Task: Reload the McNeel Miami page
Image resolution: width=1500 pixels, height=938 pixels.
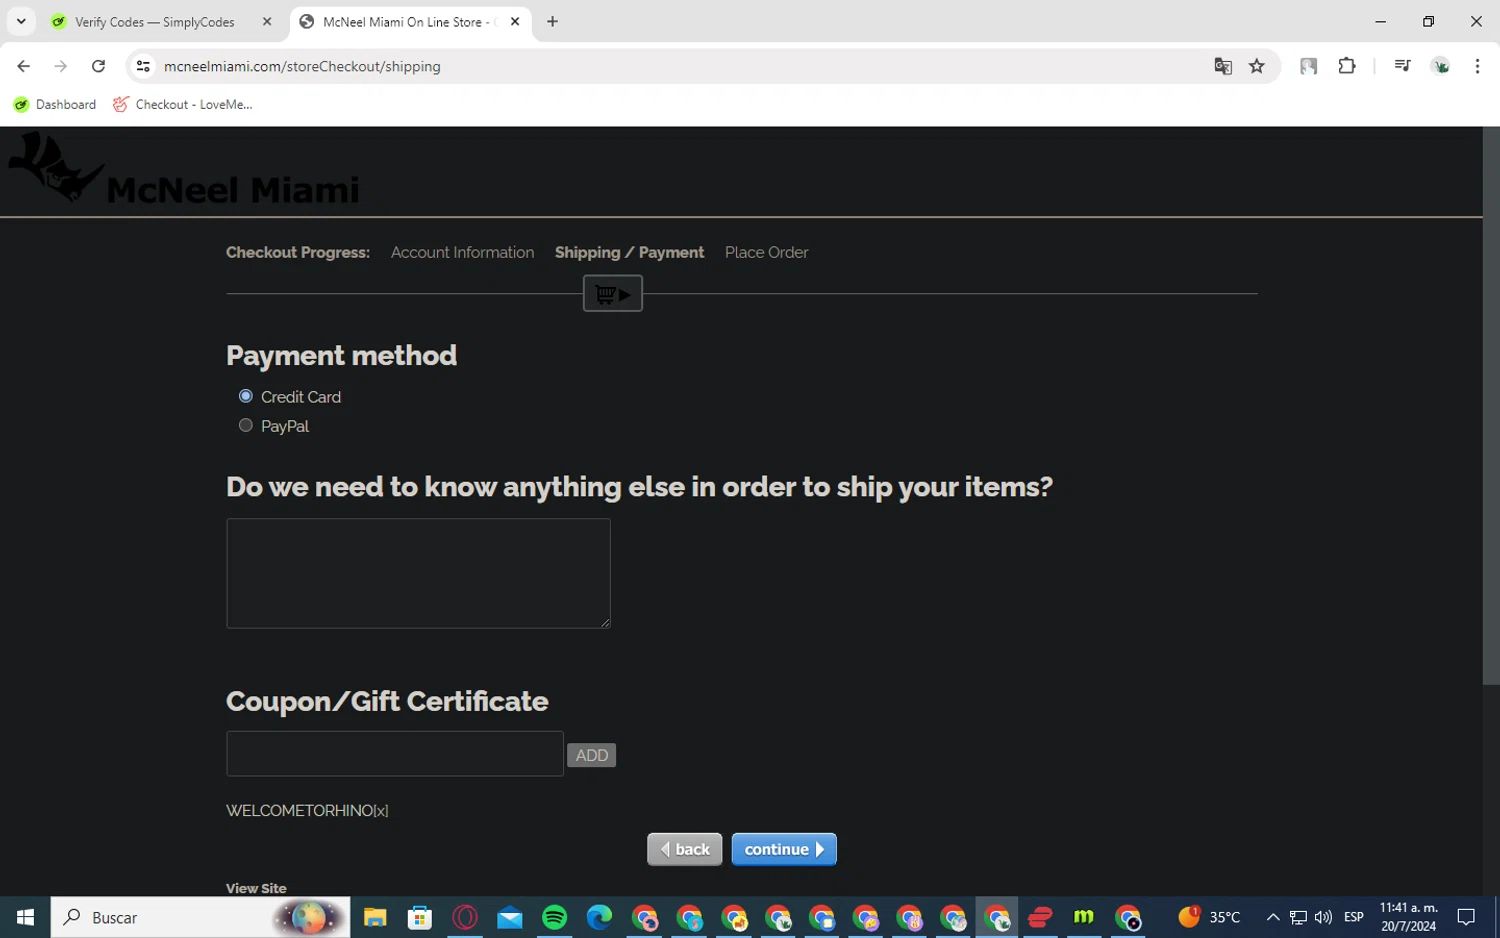Action: coord(98,66)
